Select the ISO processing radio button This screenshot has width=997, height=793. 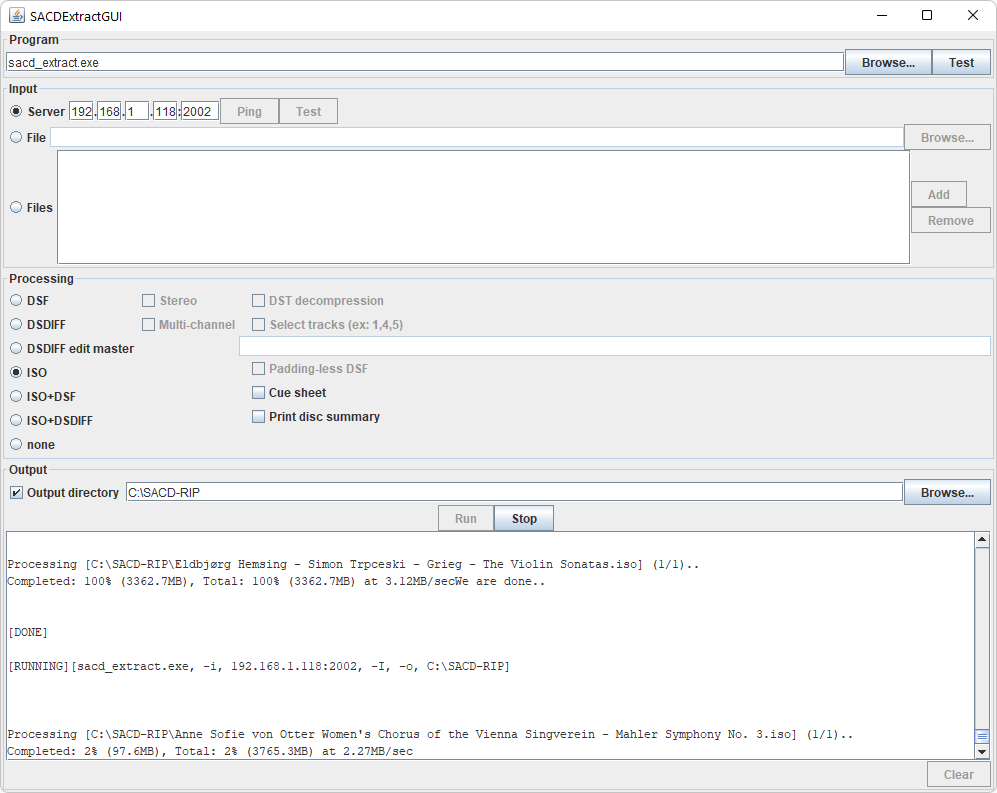[x=16, y=372]
